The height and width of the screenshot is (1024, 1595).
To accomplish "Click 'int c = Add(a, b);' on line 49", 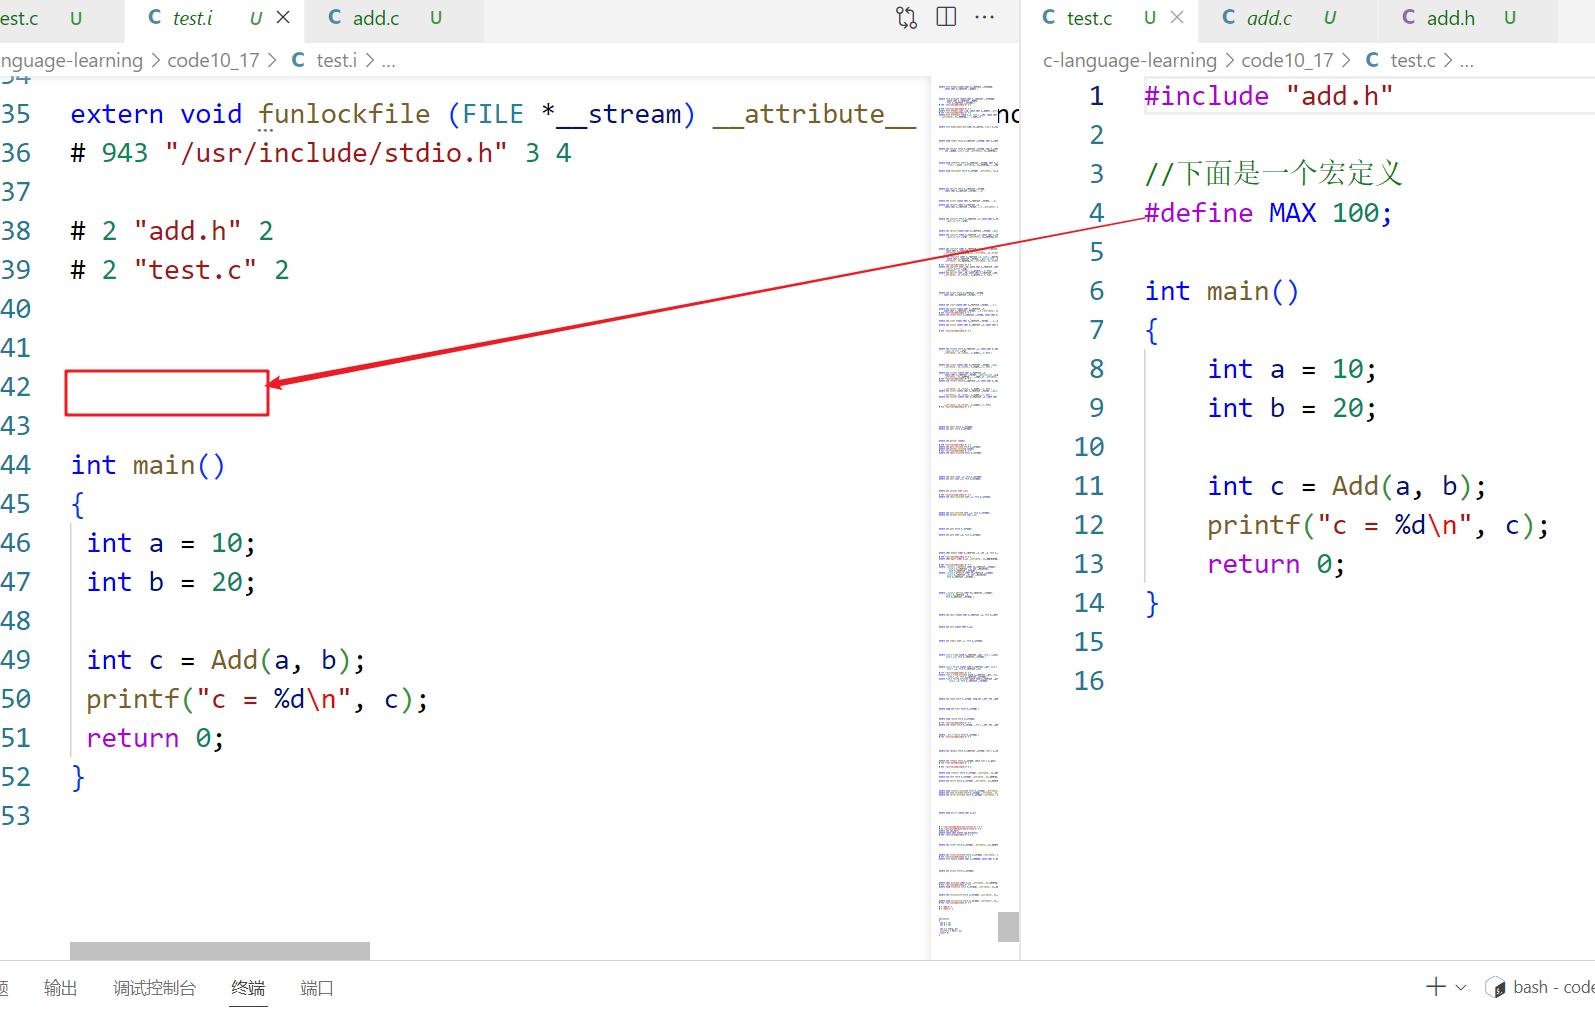I will tap(226, 660).
